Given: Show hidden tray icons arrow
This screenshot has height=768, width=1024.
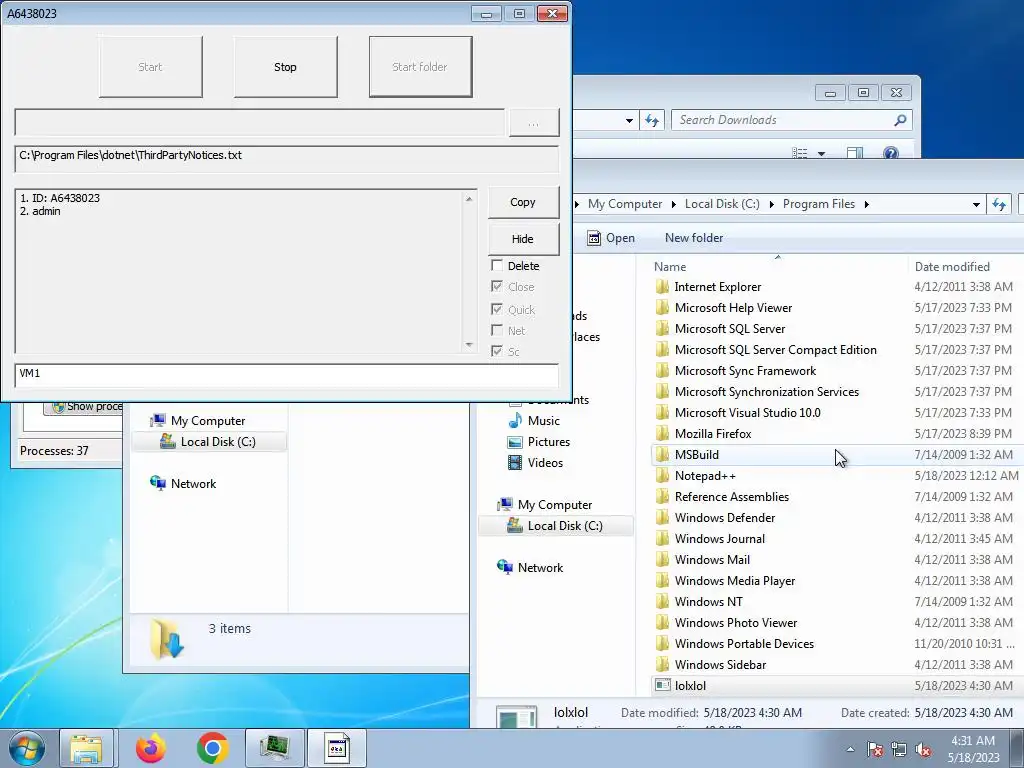Looking at the screenshot, I should (x=850, y=749).
